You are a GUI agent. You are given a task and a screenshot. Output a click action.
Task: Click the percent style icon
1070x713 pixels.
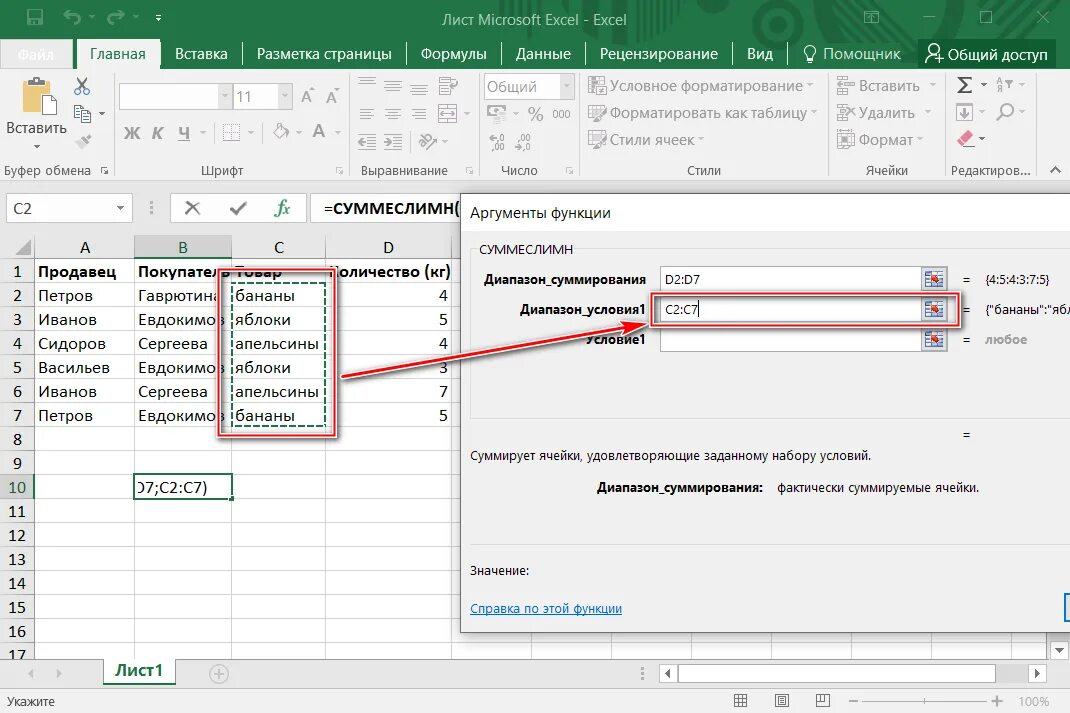tap(536, 114)
